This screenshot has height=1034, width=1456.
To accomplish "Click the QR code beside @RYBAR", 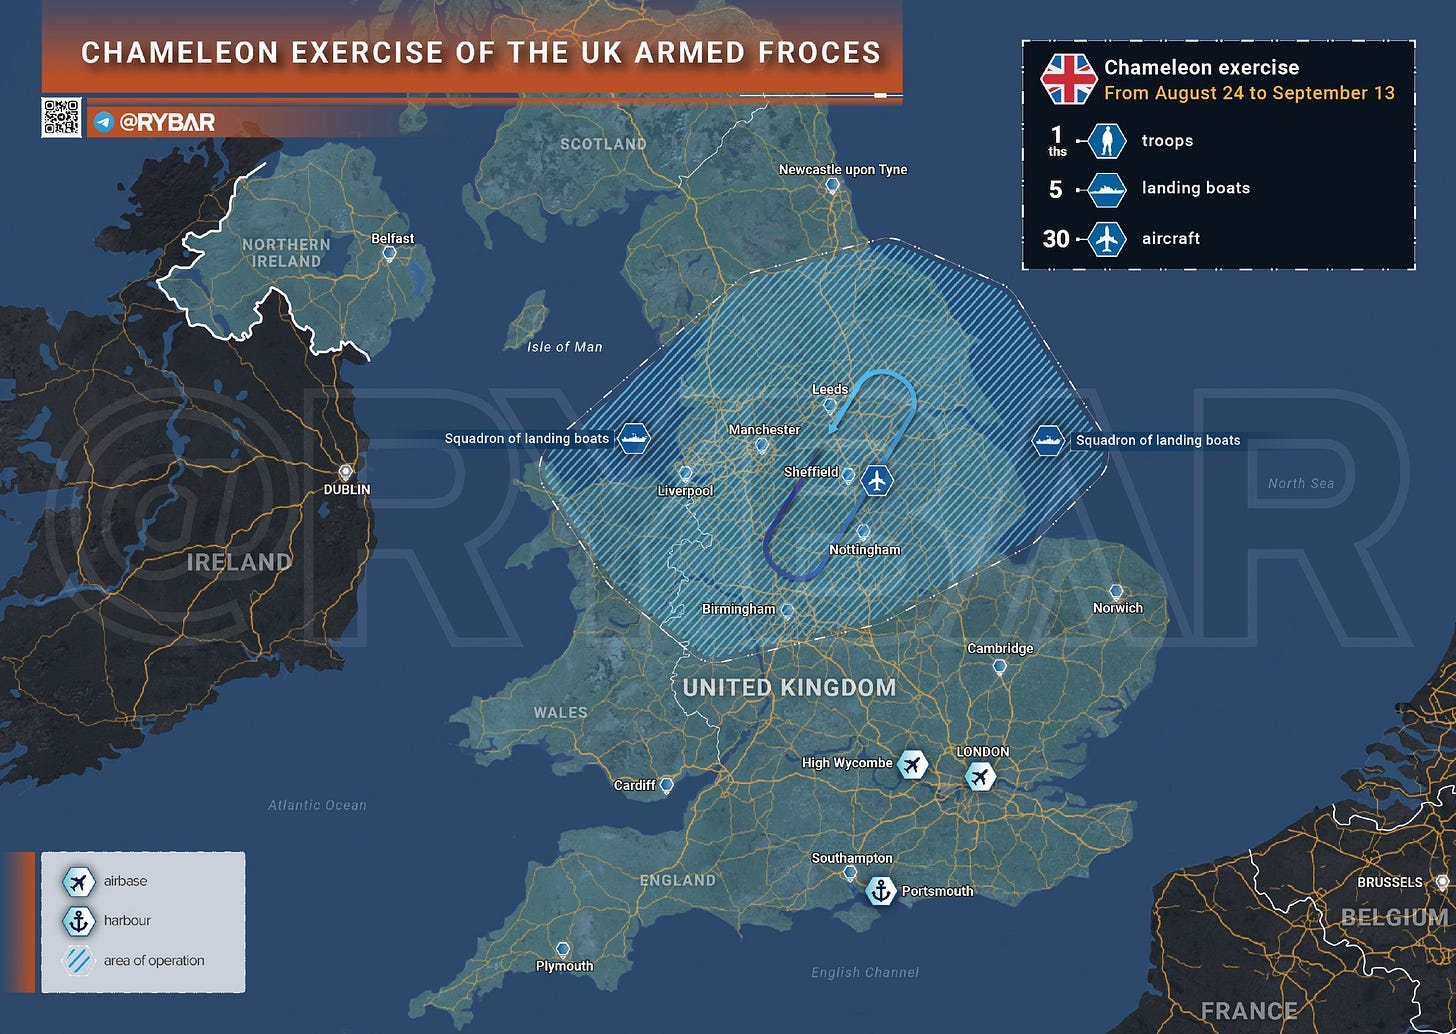I will (x=61, y=117).
